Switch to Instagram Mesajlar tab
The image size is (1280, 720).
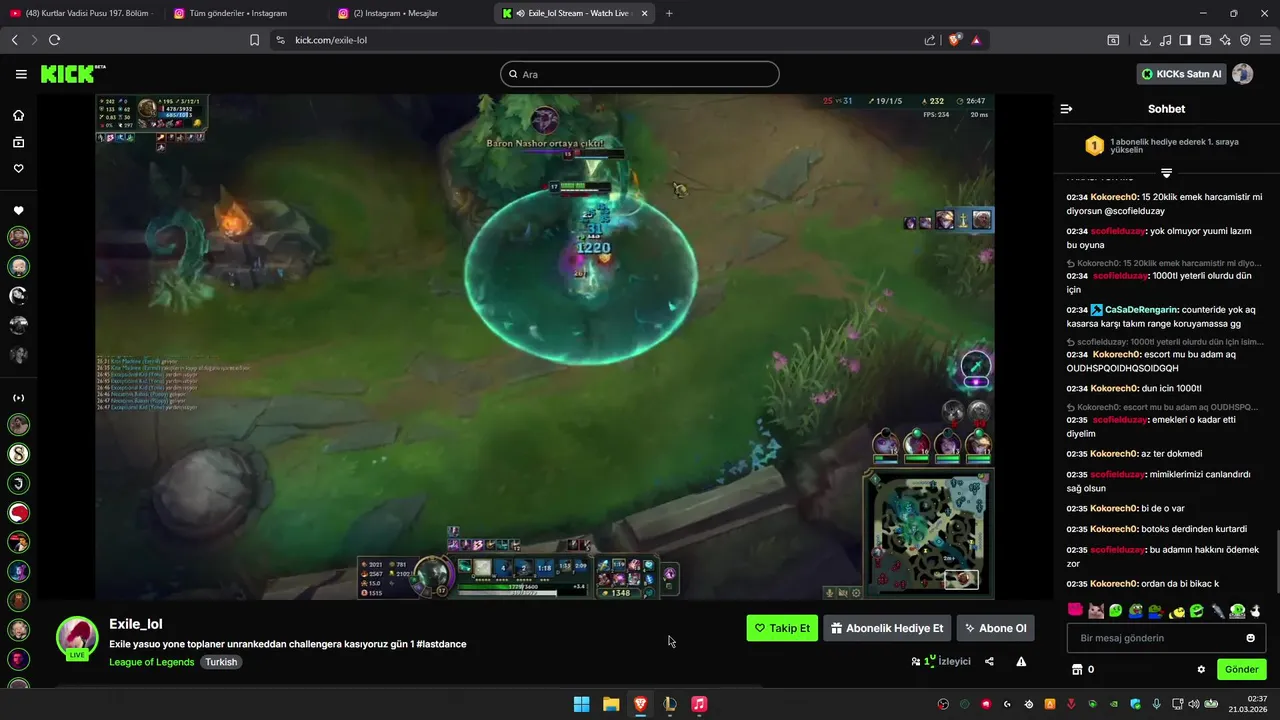tap(409, 13)
